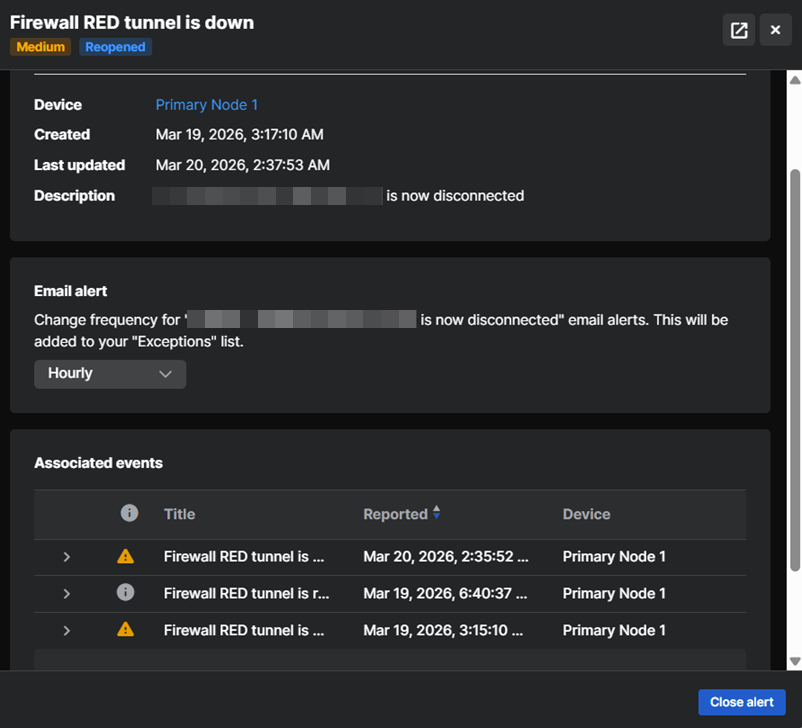Sort events by Device column header
The image size is (802, 728).
[x=586, y=514]
